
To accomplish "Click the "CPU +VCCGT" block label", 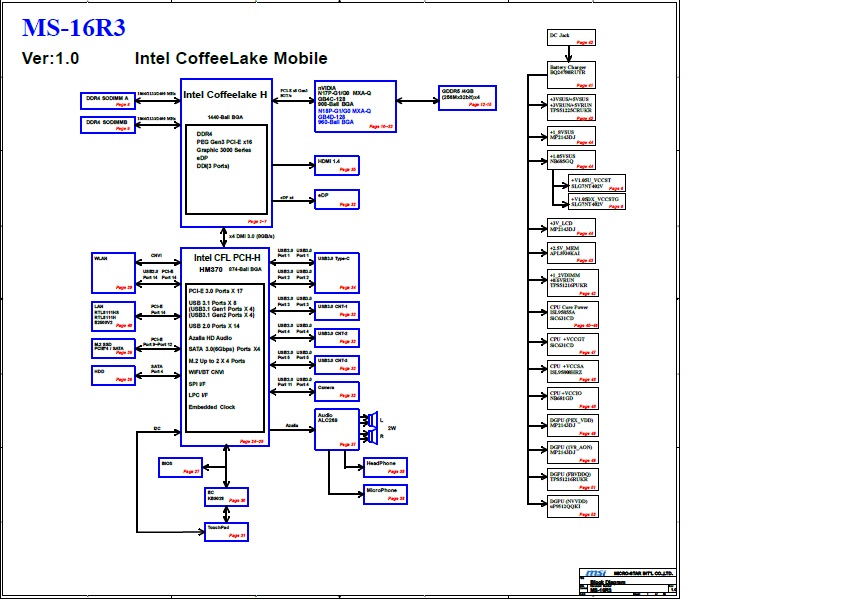I will [x=567, y=339].
